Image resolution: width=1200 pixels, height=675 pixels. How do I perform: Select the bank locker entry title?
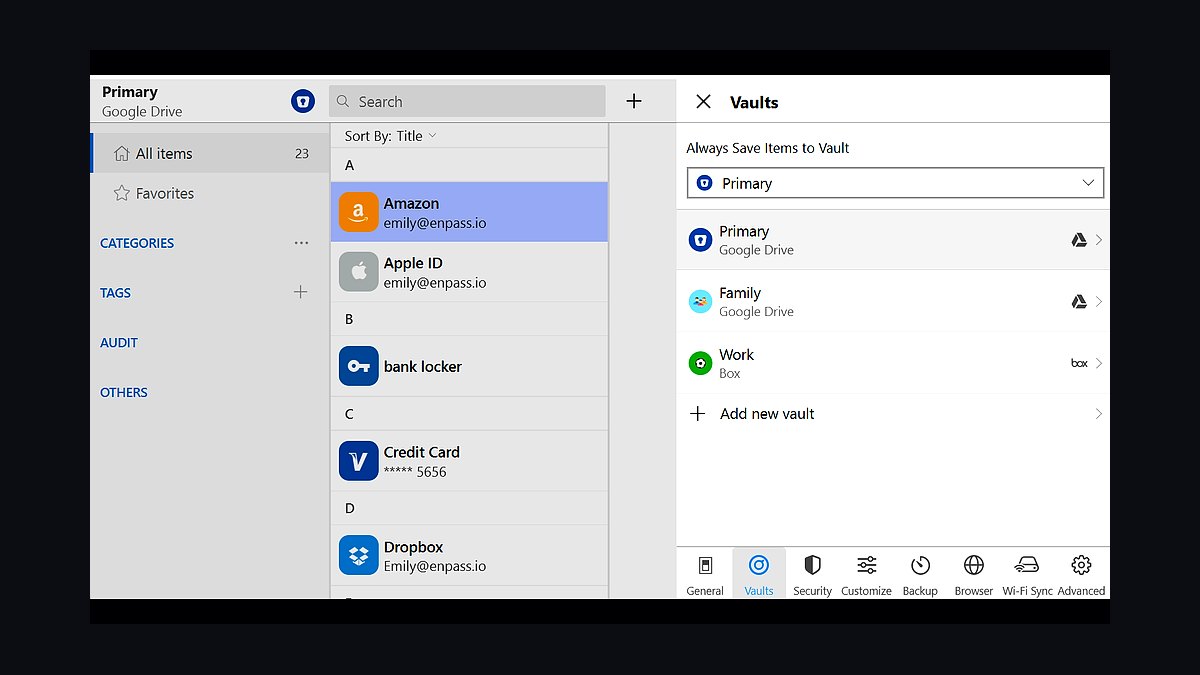tap(423, 366)
